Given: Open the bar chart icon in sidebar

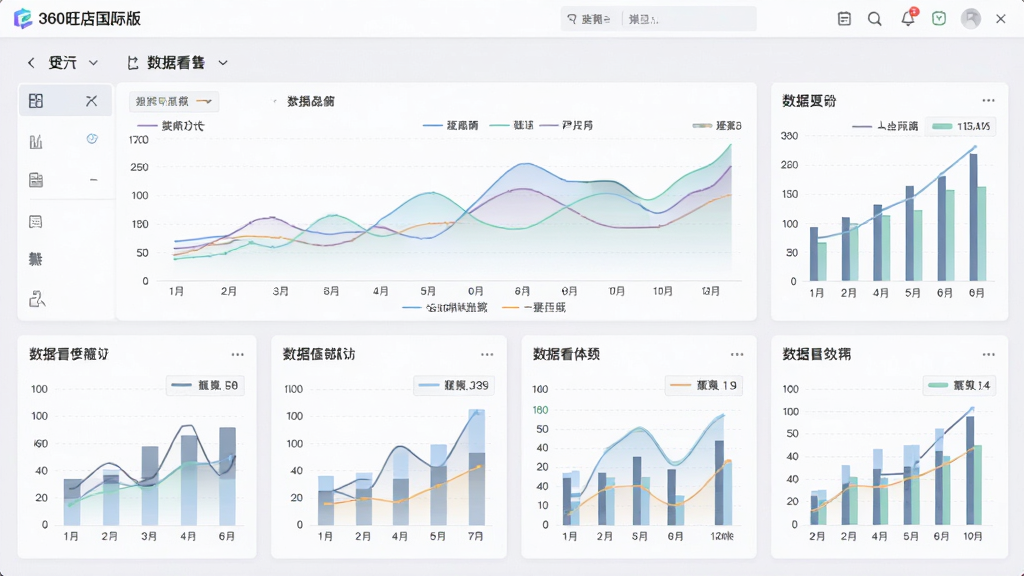Looking at the screenshot, I should click(x=36, y=142).
